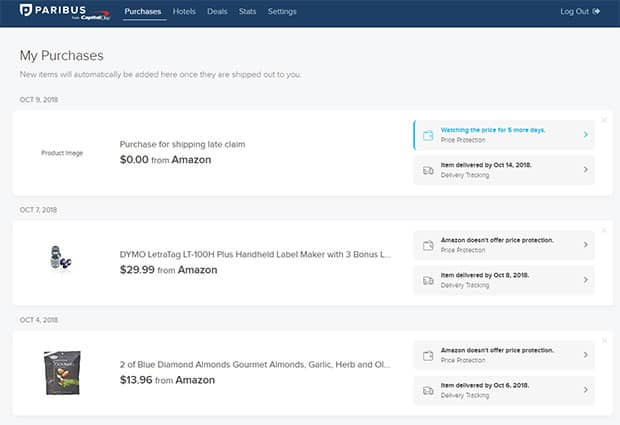This screenshot has height=425, width=620.
Task: Dismiss the DYMO LetraTag purchase card
Action: 604,230
